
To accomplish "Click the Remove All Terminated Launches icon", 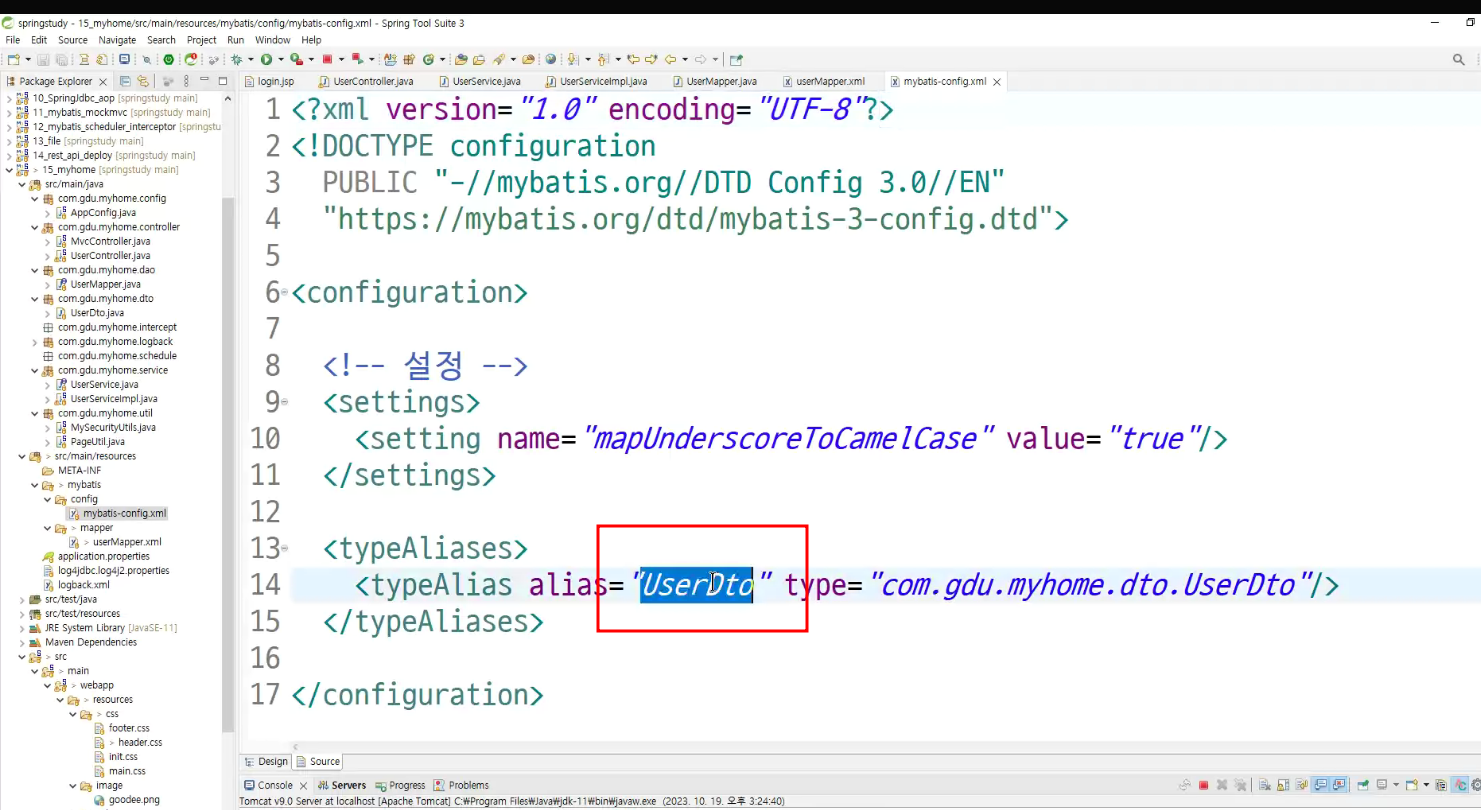I will point(1240,785).
